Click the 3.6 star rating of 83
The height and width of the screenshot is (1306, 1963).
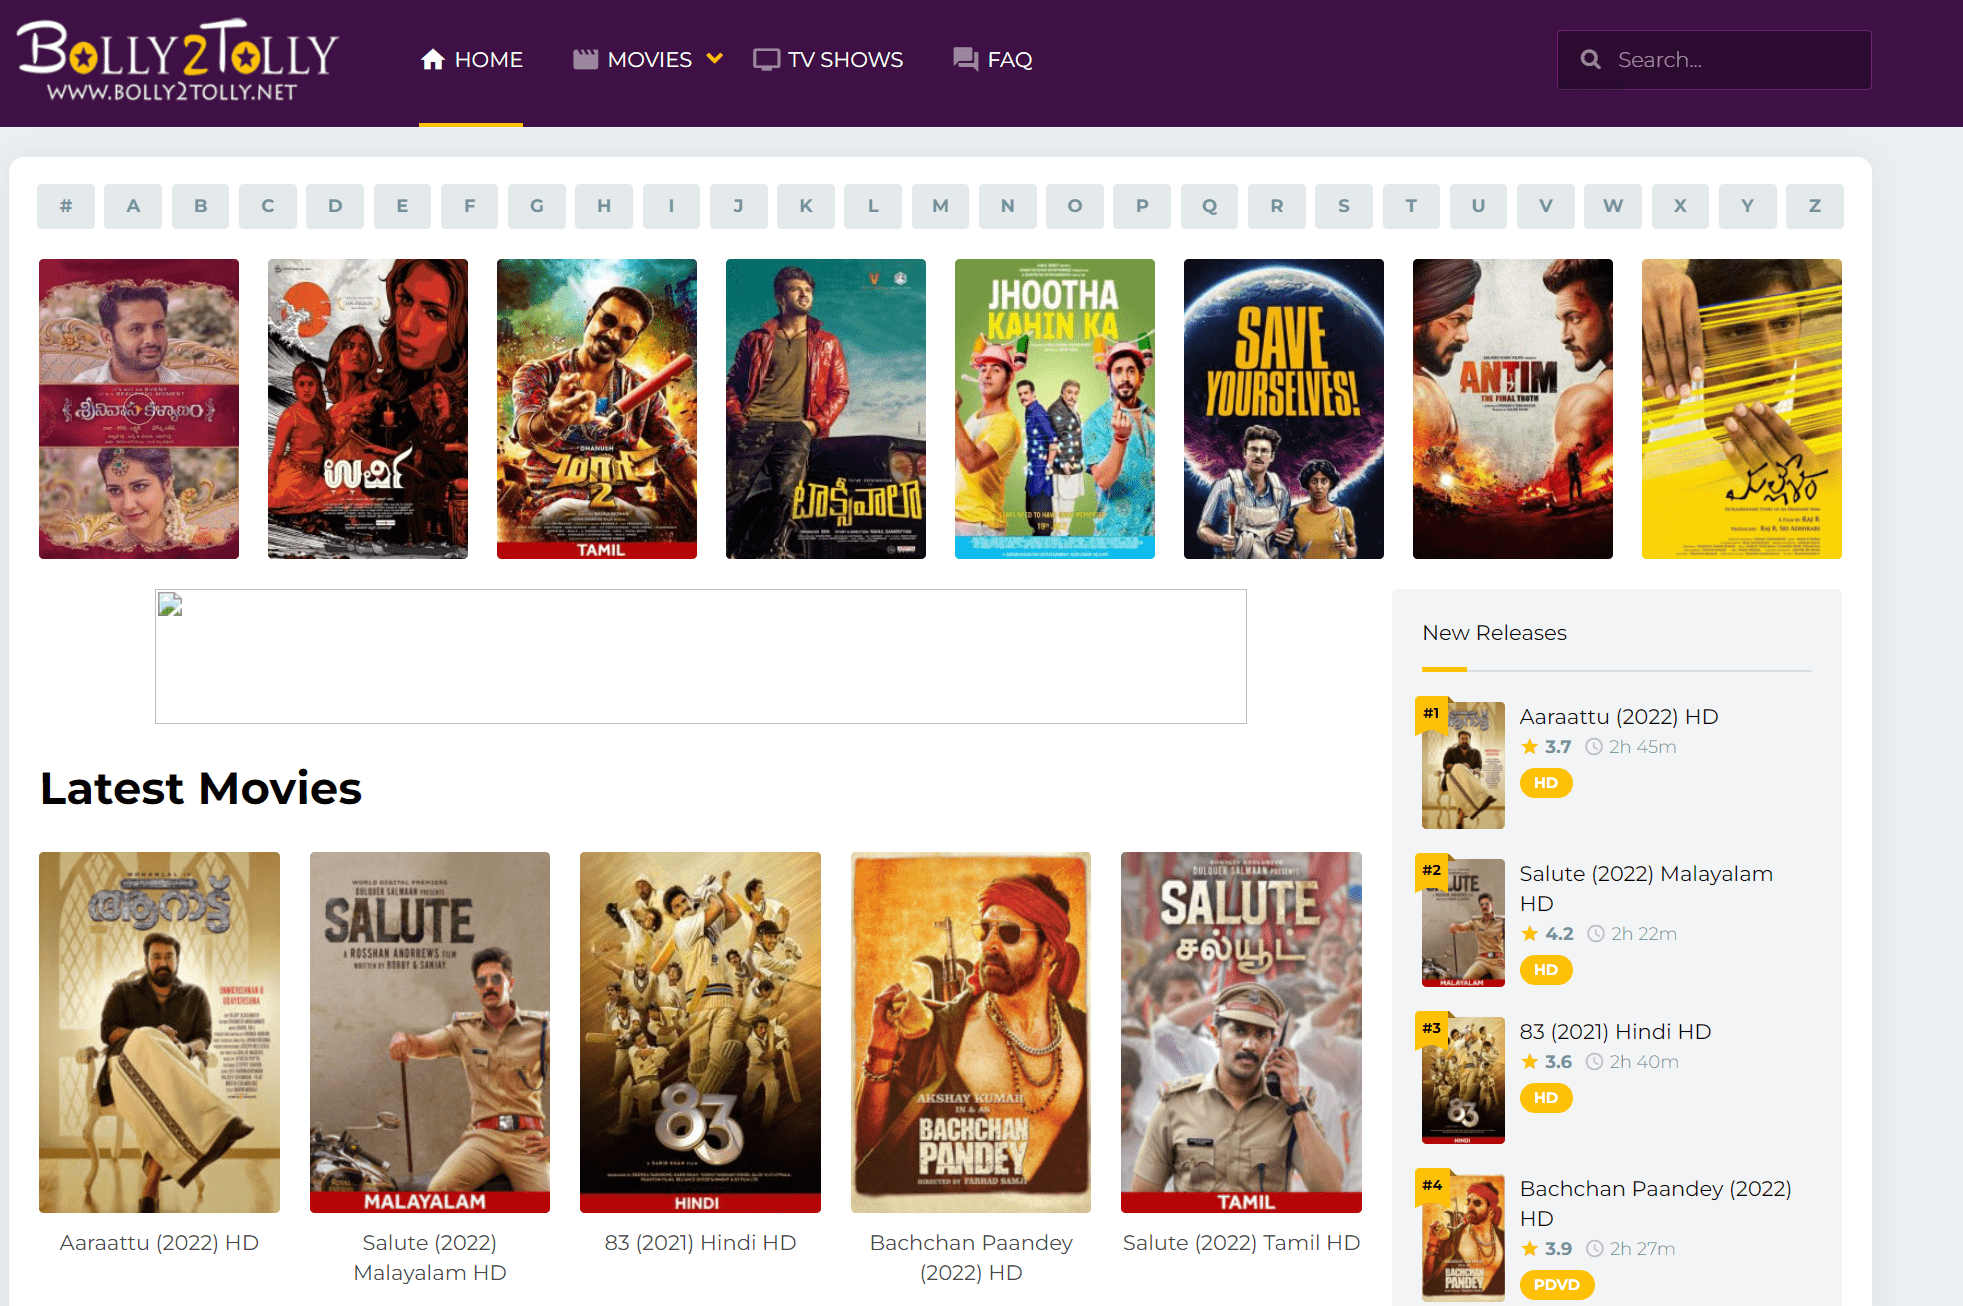pos(1546,1062)
